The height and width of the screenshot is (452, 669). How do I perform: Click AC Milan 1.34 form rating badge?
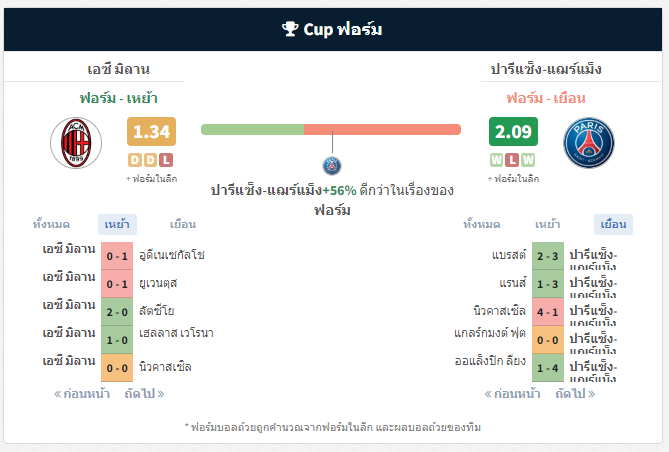pyautogui.click(x=151, y=132)
